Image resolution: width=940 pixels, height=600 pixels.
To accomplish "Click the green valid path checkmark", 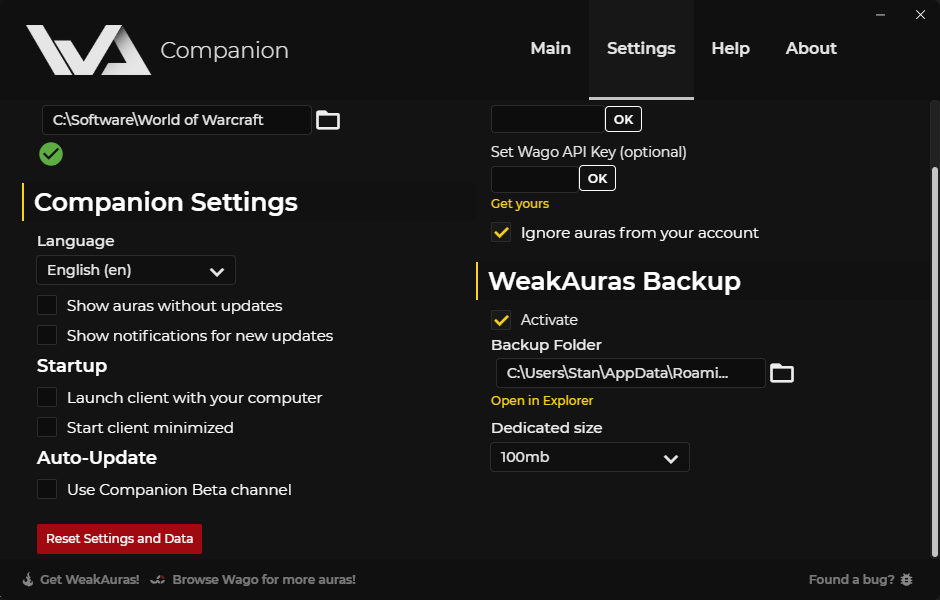I will [x=51, y=154].
